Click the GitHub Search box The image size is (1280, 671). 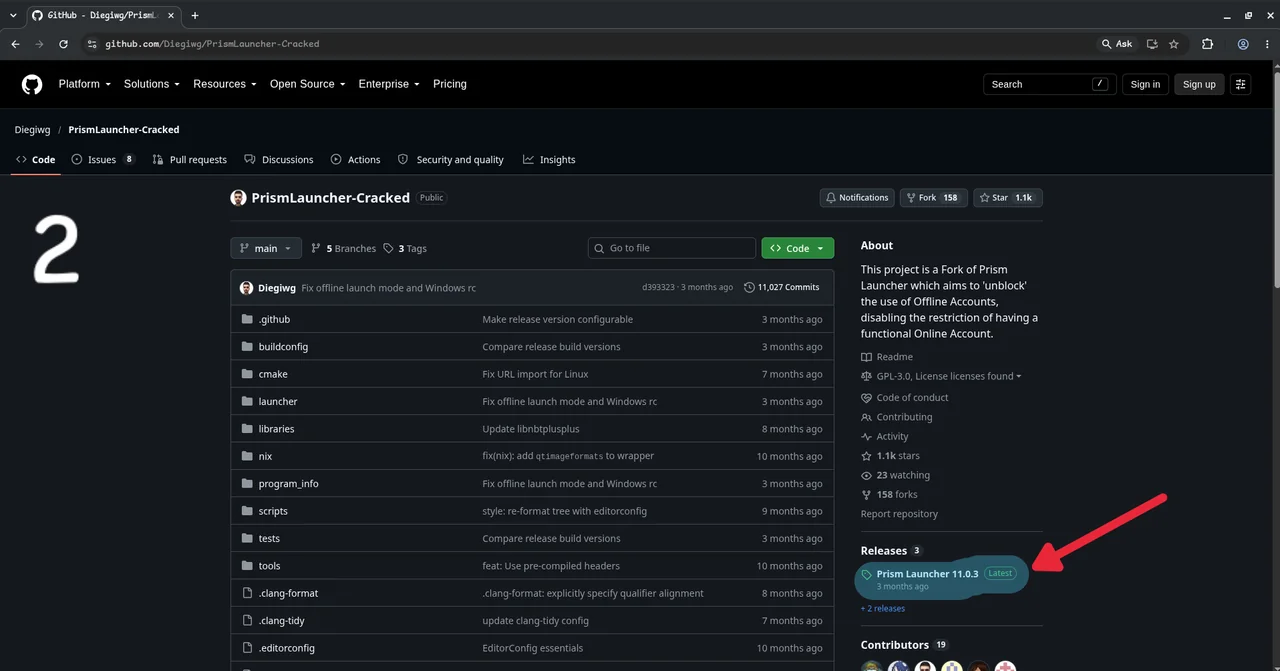[1049, 84]
